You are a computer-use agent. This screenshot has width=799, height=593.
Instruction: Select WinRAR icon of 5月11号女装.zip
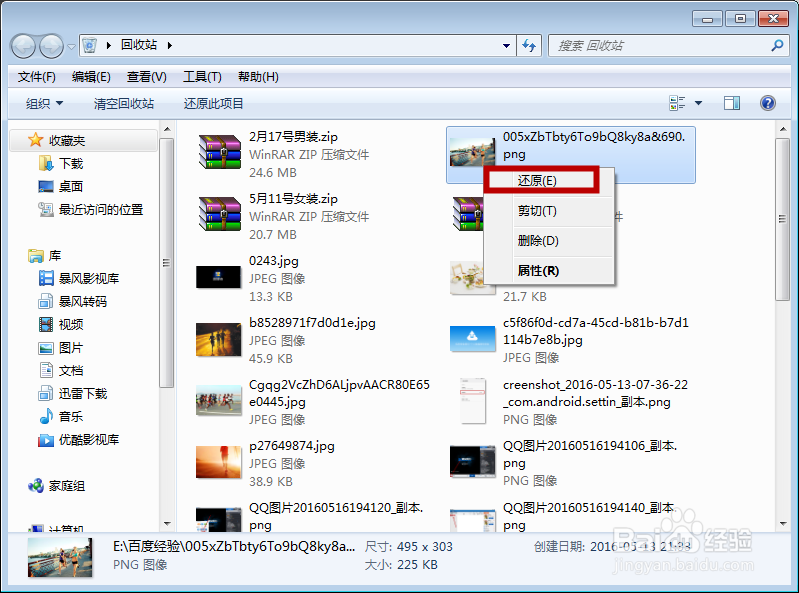219,214
